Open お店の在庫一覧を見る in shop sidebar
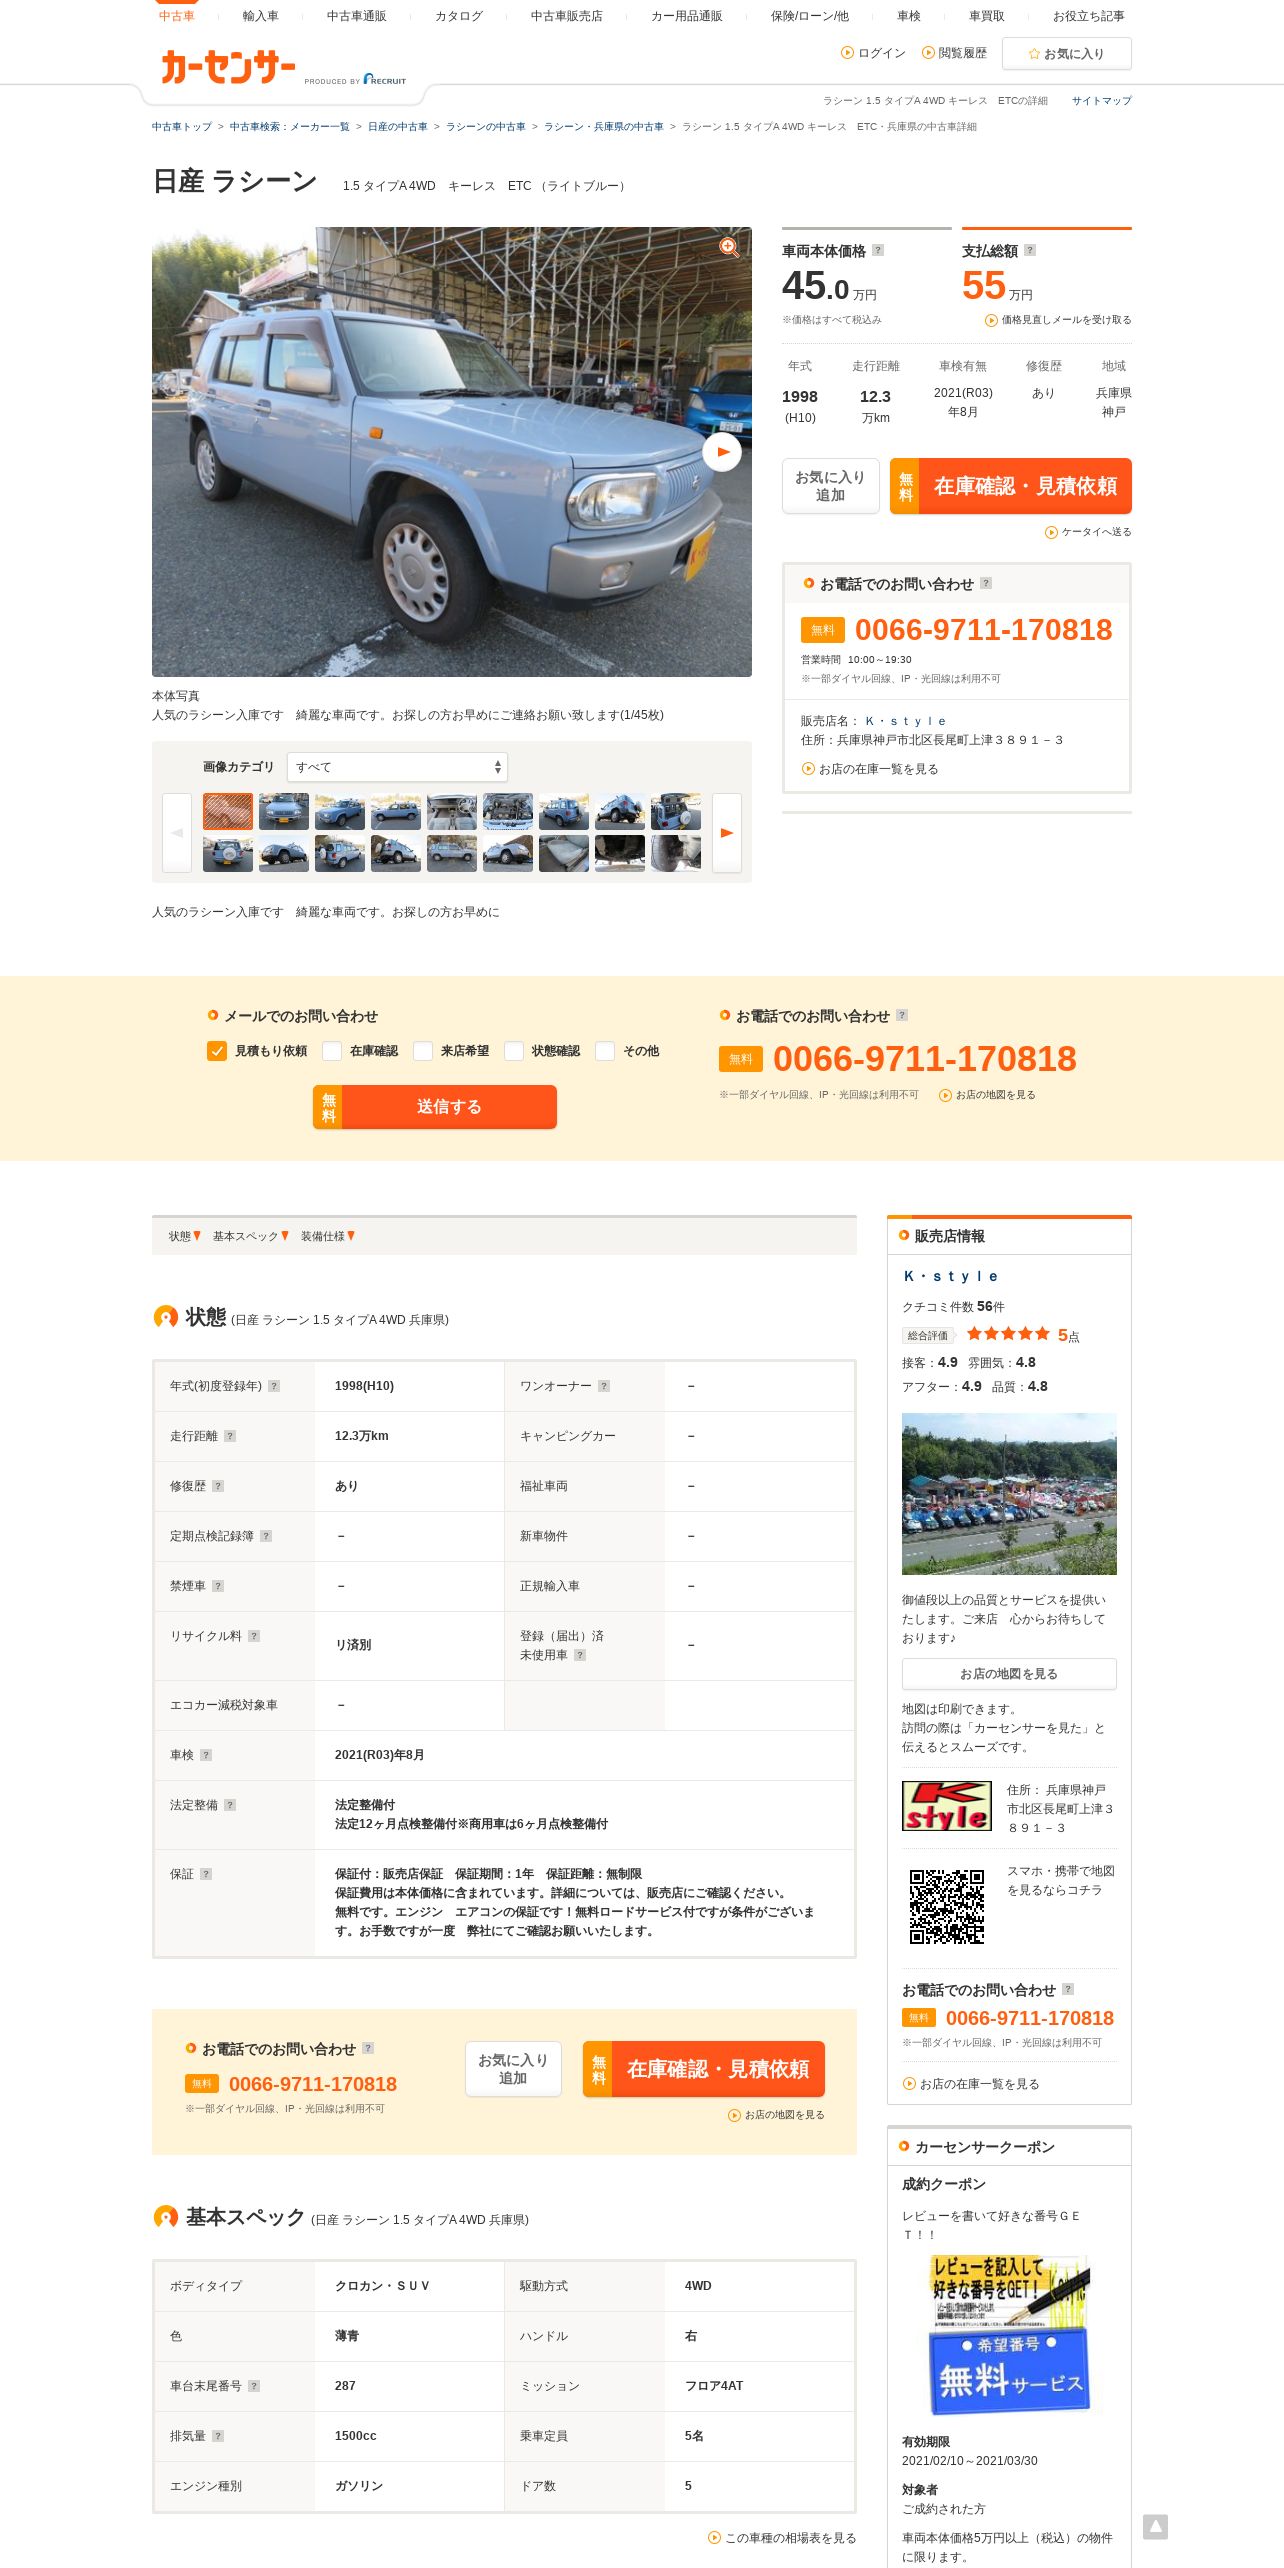Viewport: 1284px width, 2568px height. pos(971,2084)
